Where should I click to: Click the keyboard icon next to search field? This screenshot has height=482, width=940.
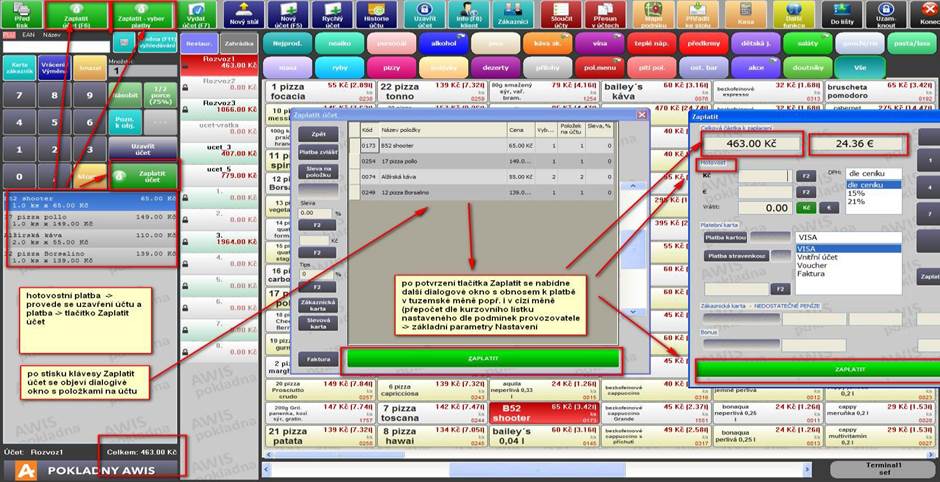point(124,43)
